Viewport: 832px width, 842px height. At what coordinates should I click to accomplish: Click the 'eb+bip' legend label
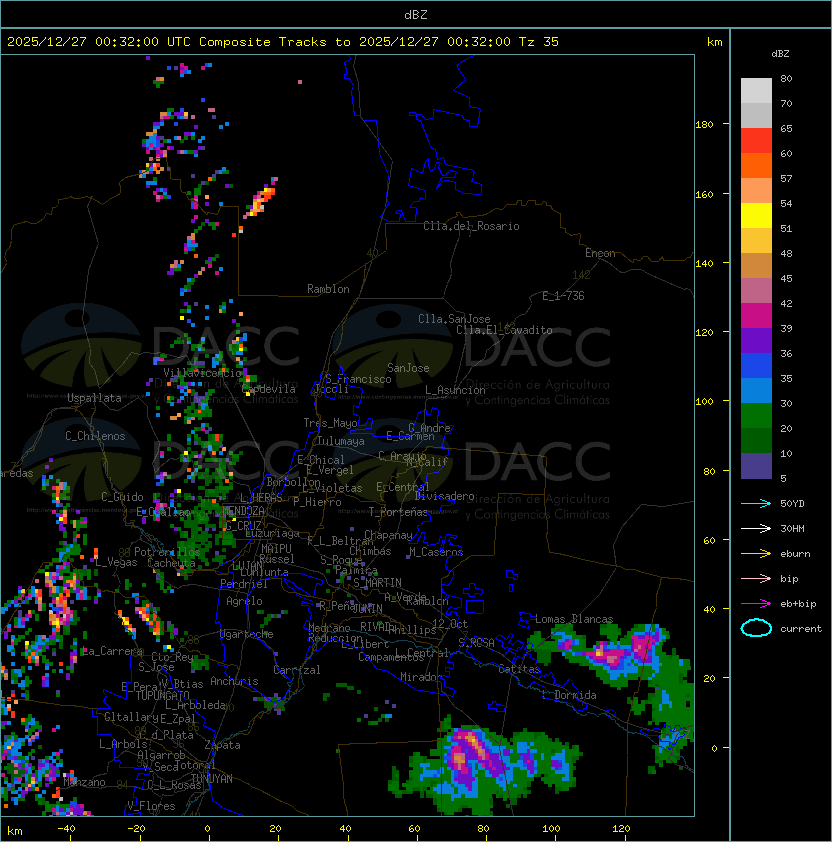(x=798, y=604)
